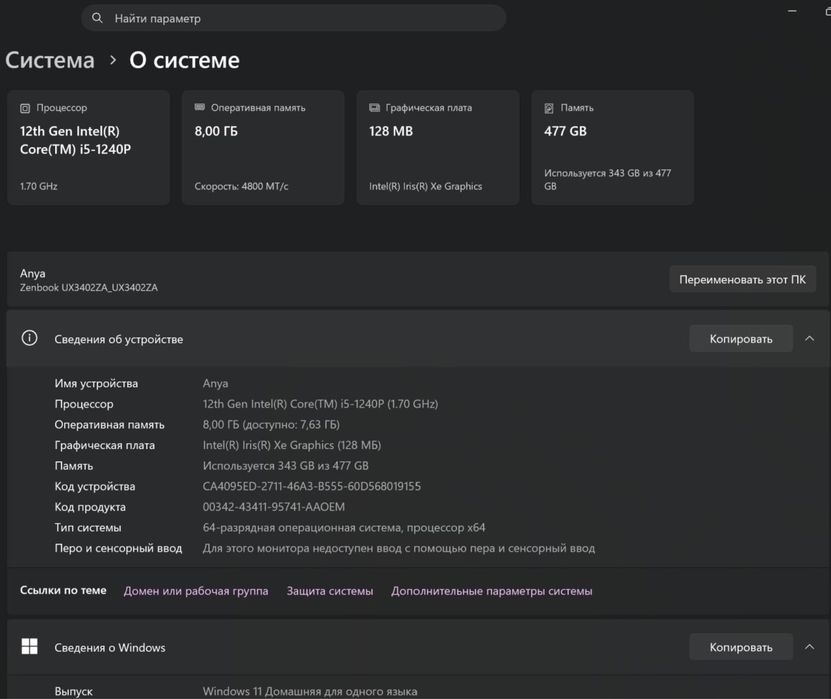Click "Windows 11 Домашняя для одного языка" edition value
This screenshot has width=831, height=699.
tap(310, 691)
